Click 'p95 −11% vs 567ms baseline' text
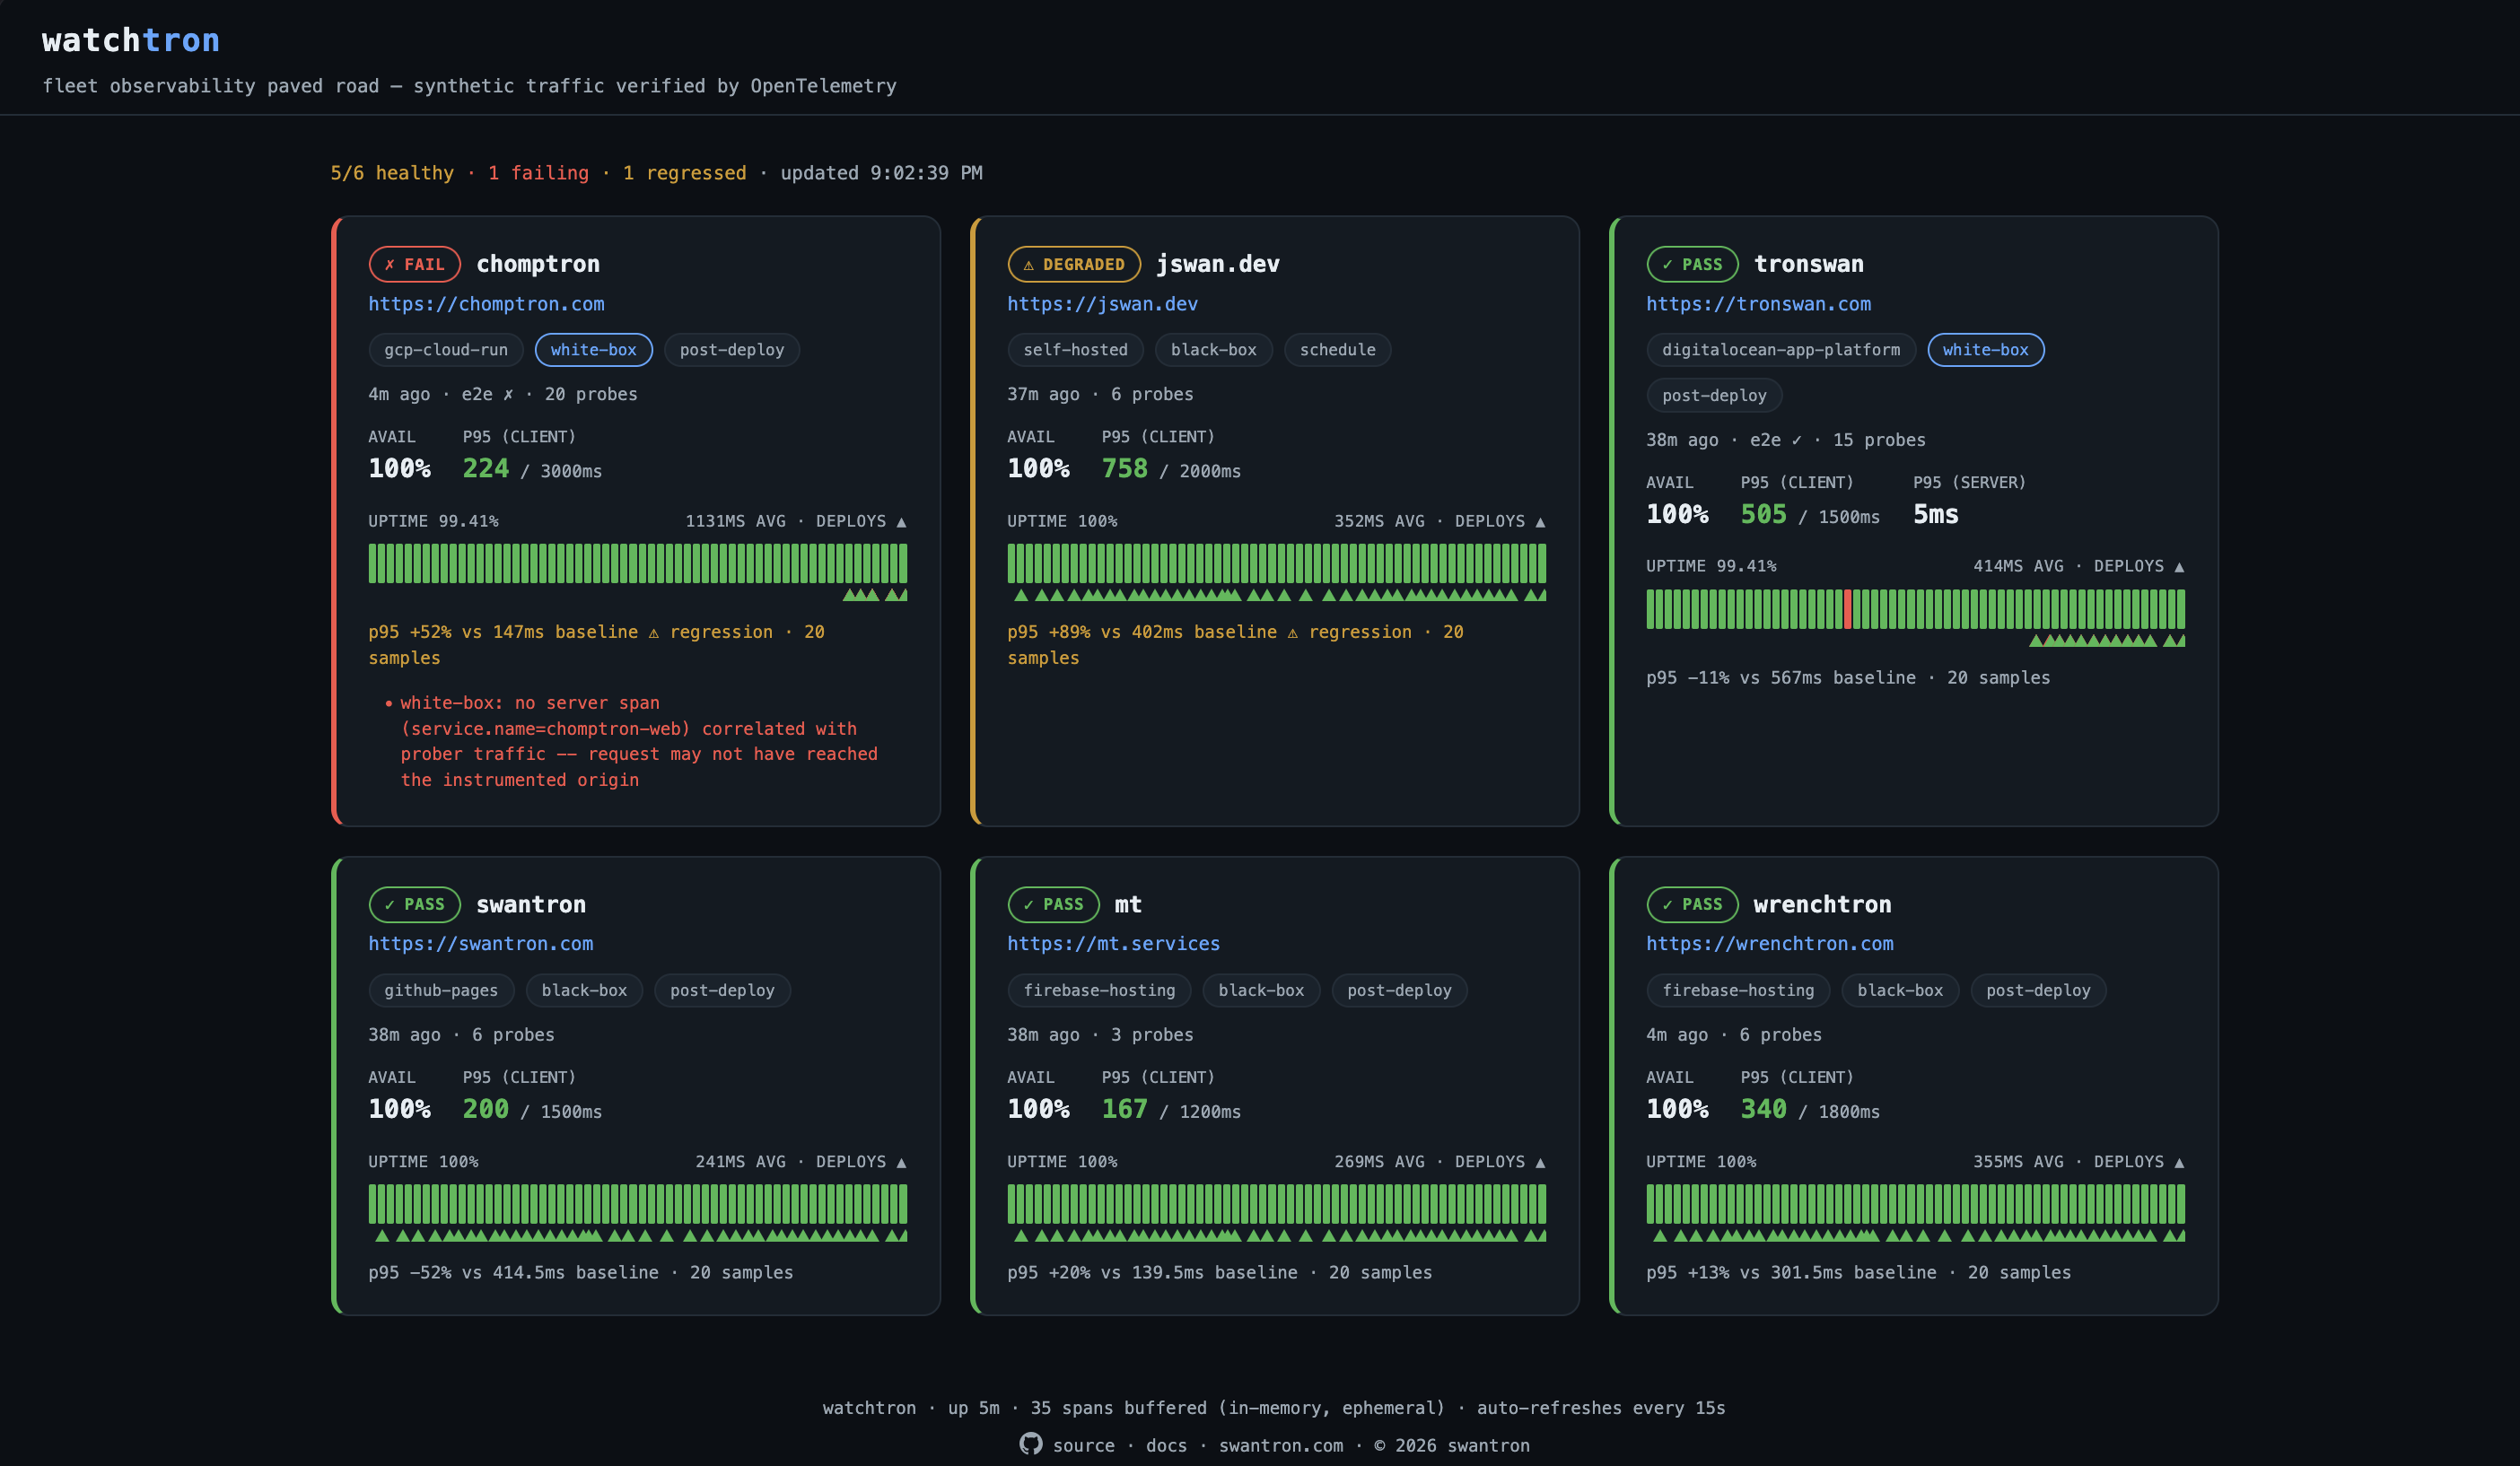Image resolution: width=2520 pixels, height=1466 pixels. 1781,678
